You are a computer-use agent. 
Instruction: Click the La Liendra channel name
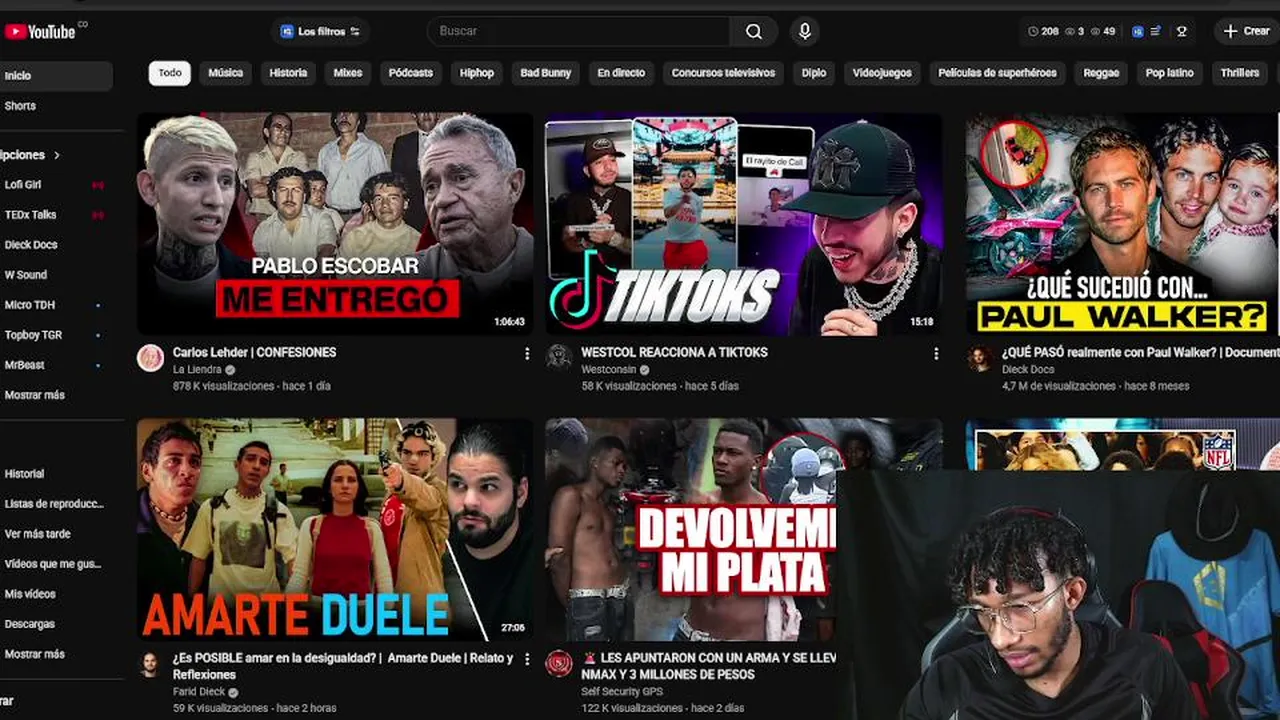[x=197, y=370]
